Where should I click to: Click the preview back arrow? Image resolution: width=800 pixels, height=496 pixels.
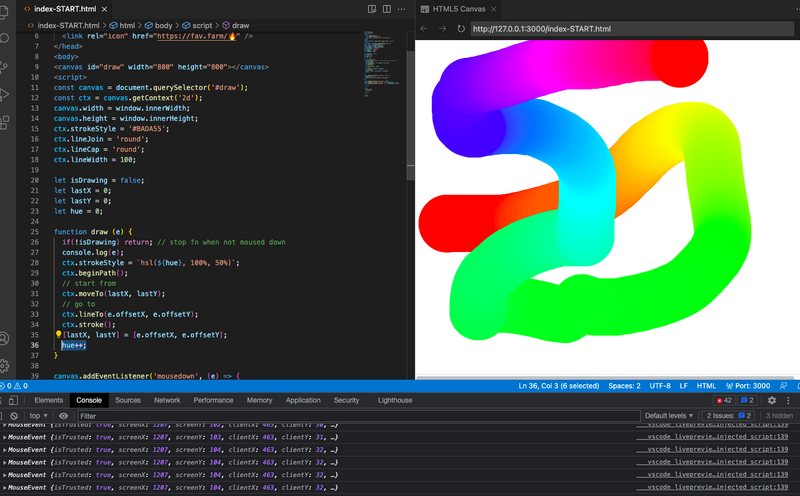pos(424,28)
